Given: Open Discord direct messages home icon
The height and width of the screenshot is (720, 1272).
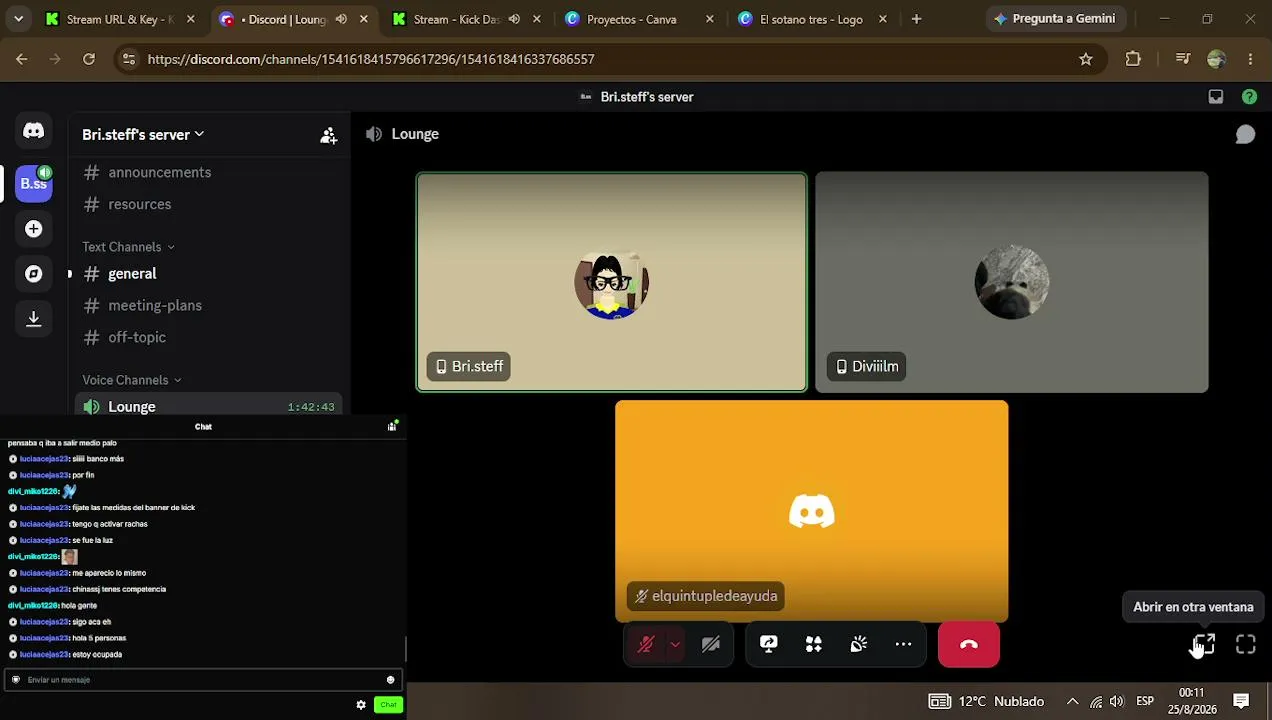Looking at the screenshot, I should pyautogui.click(x=34, y=131).
